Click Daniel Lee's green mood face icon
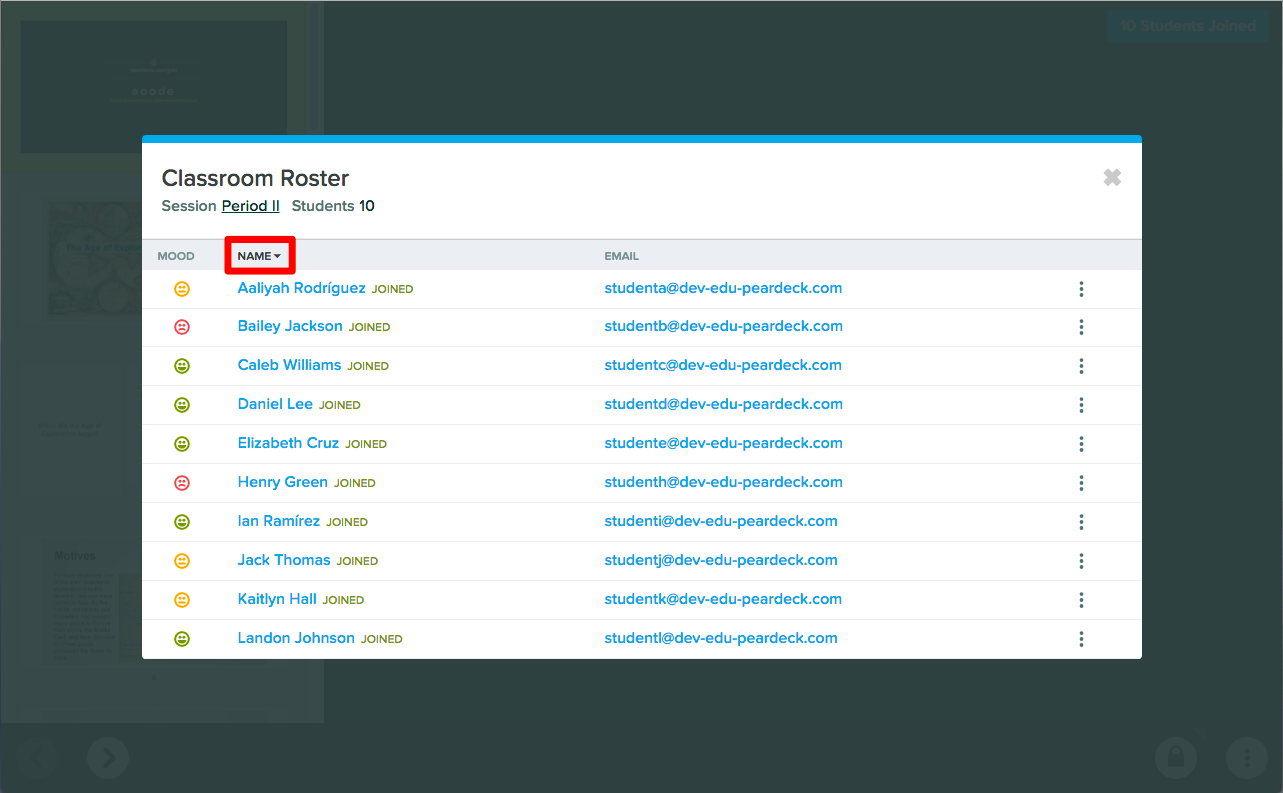The width and height of the screenshot is (1283, 793). tap(182, 405)
